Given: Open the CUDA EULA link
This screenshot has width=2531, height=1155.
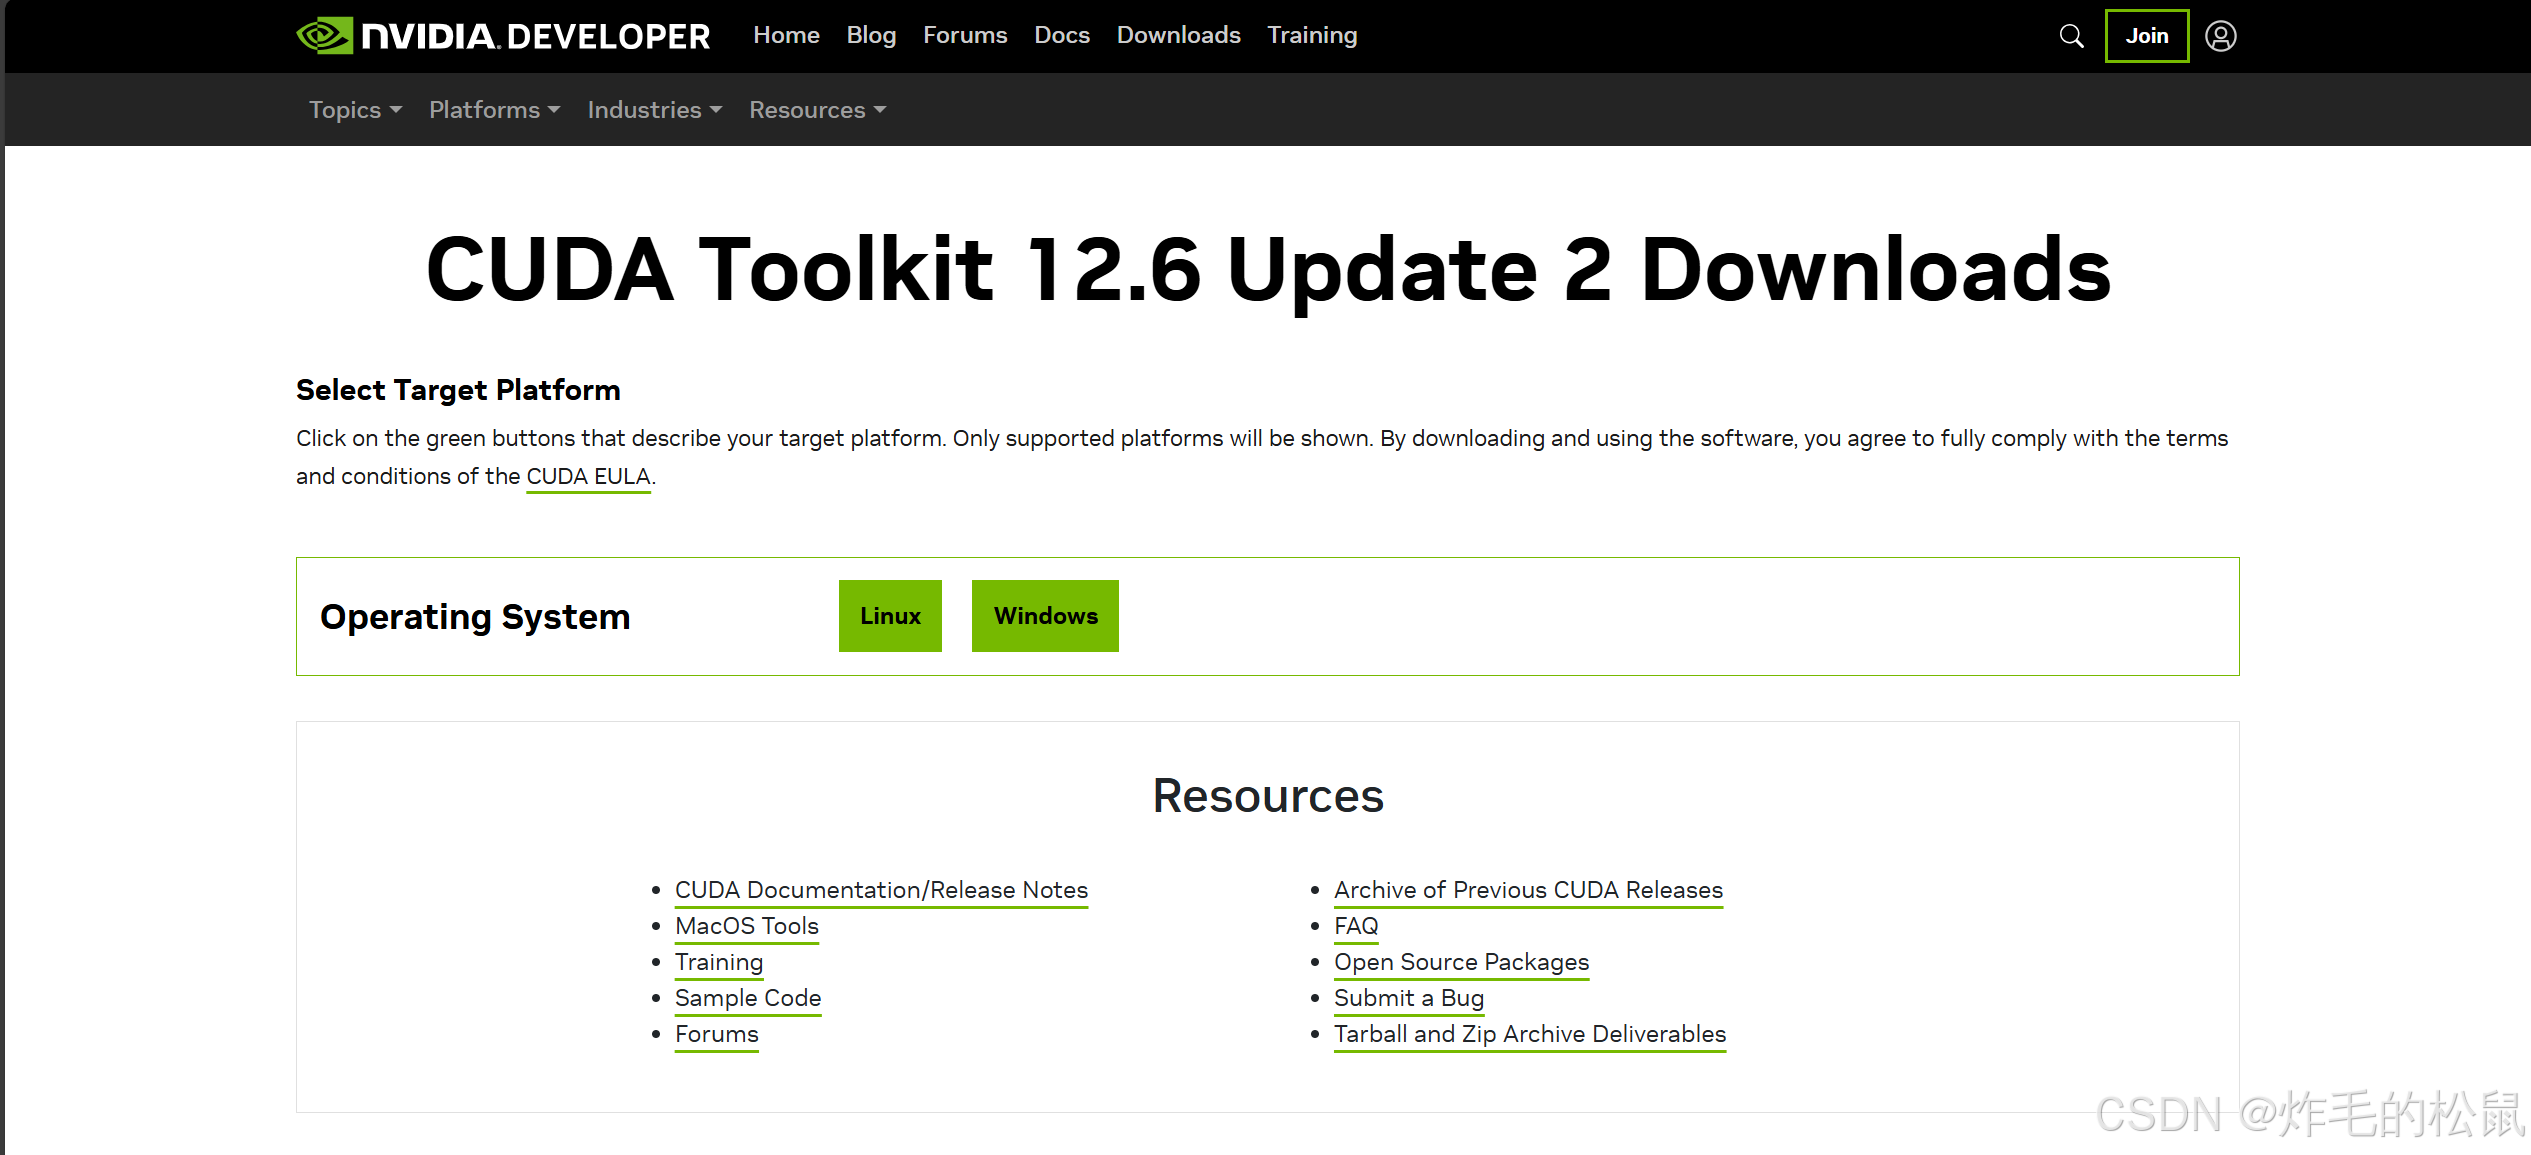Looking at the screenshot, I should pyautogui.click(x=588, y=477).
